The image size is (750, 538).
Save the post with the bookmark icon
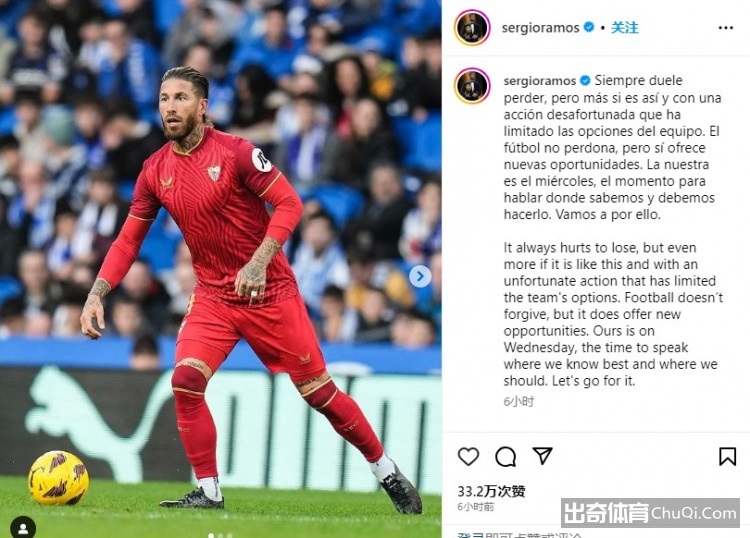click(x=727, y=456)
